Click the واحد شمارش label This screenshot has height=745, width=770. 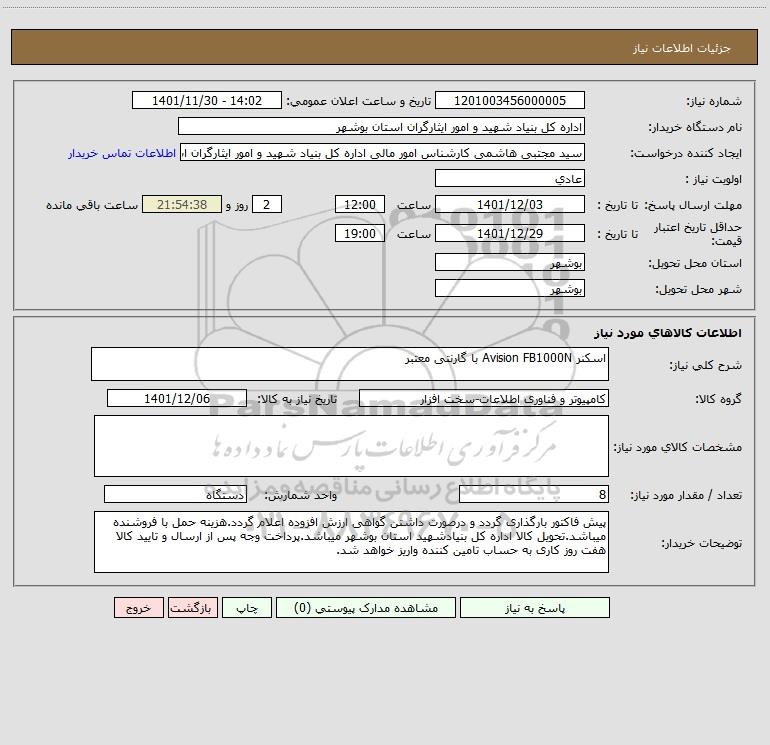[x=301, y=495]
